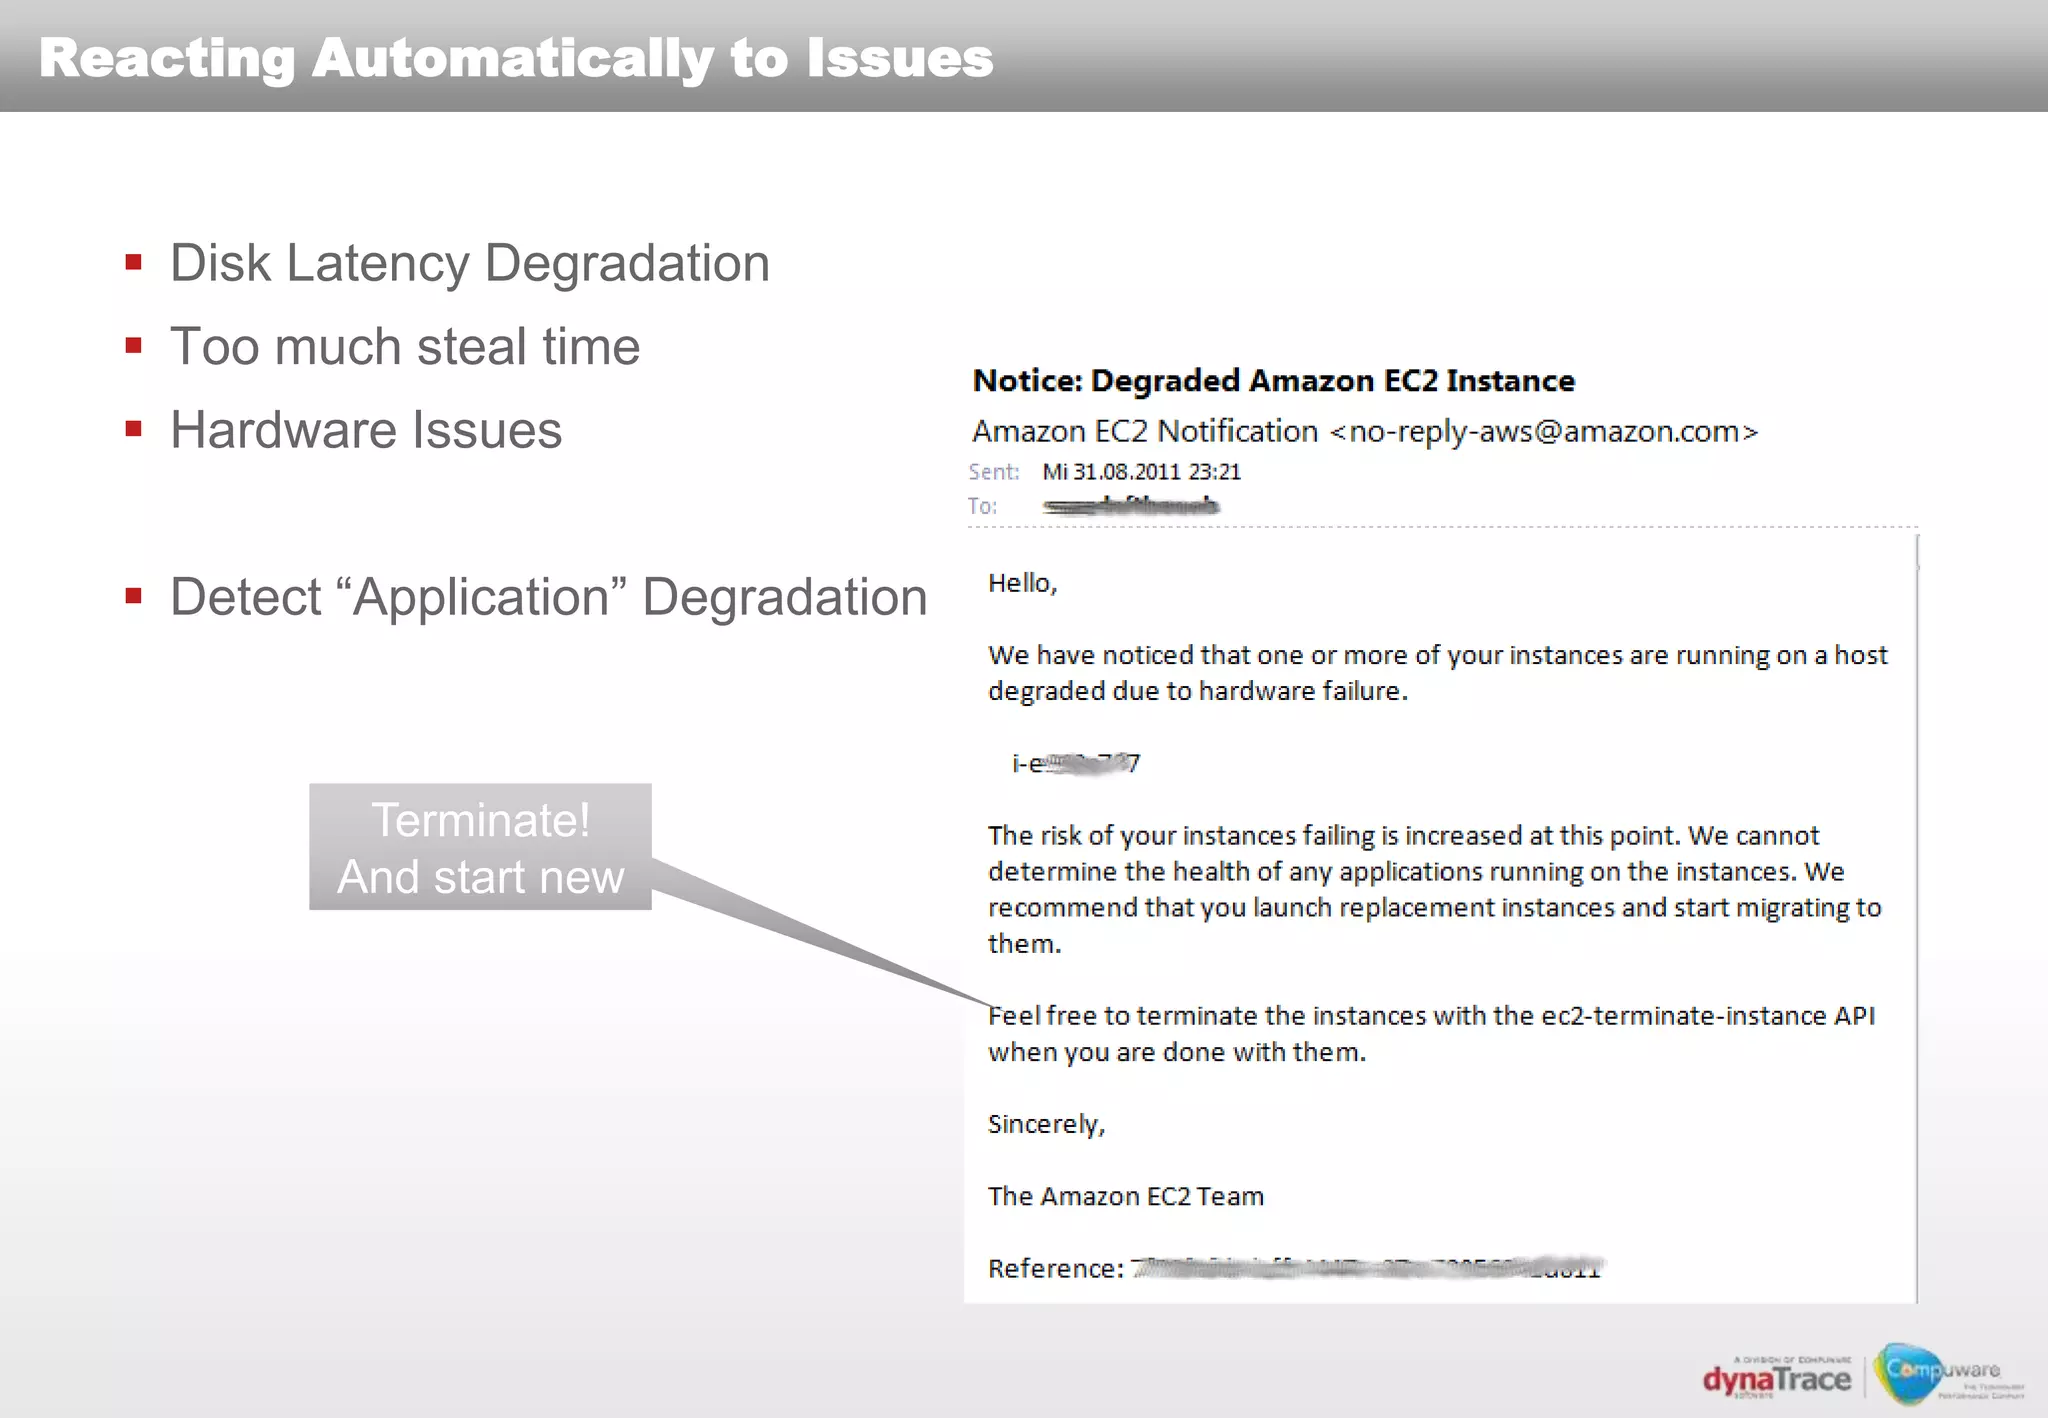Click the 'Feel free to terminate the instances' paragraph
The width and height of the screenshot is (2048, 1418).
[1431, 1034]
